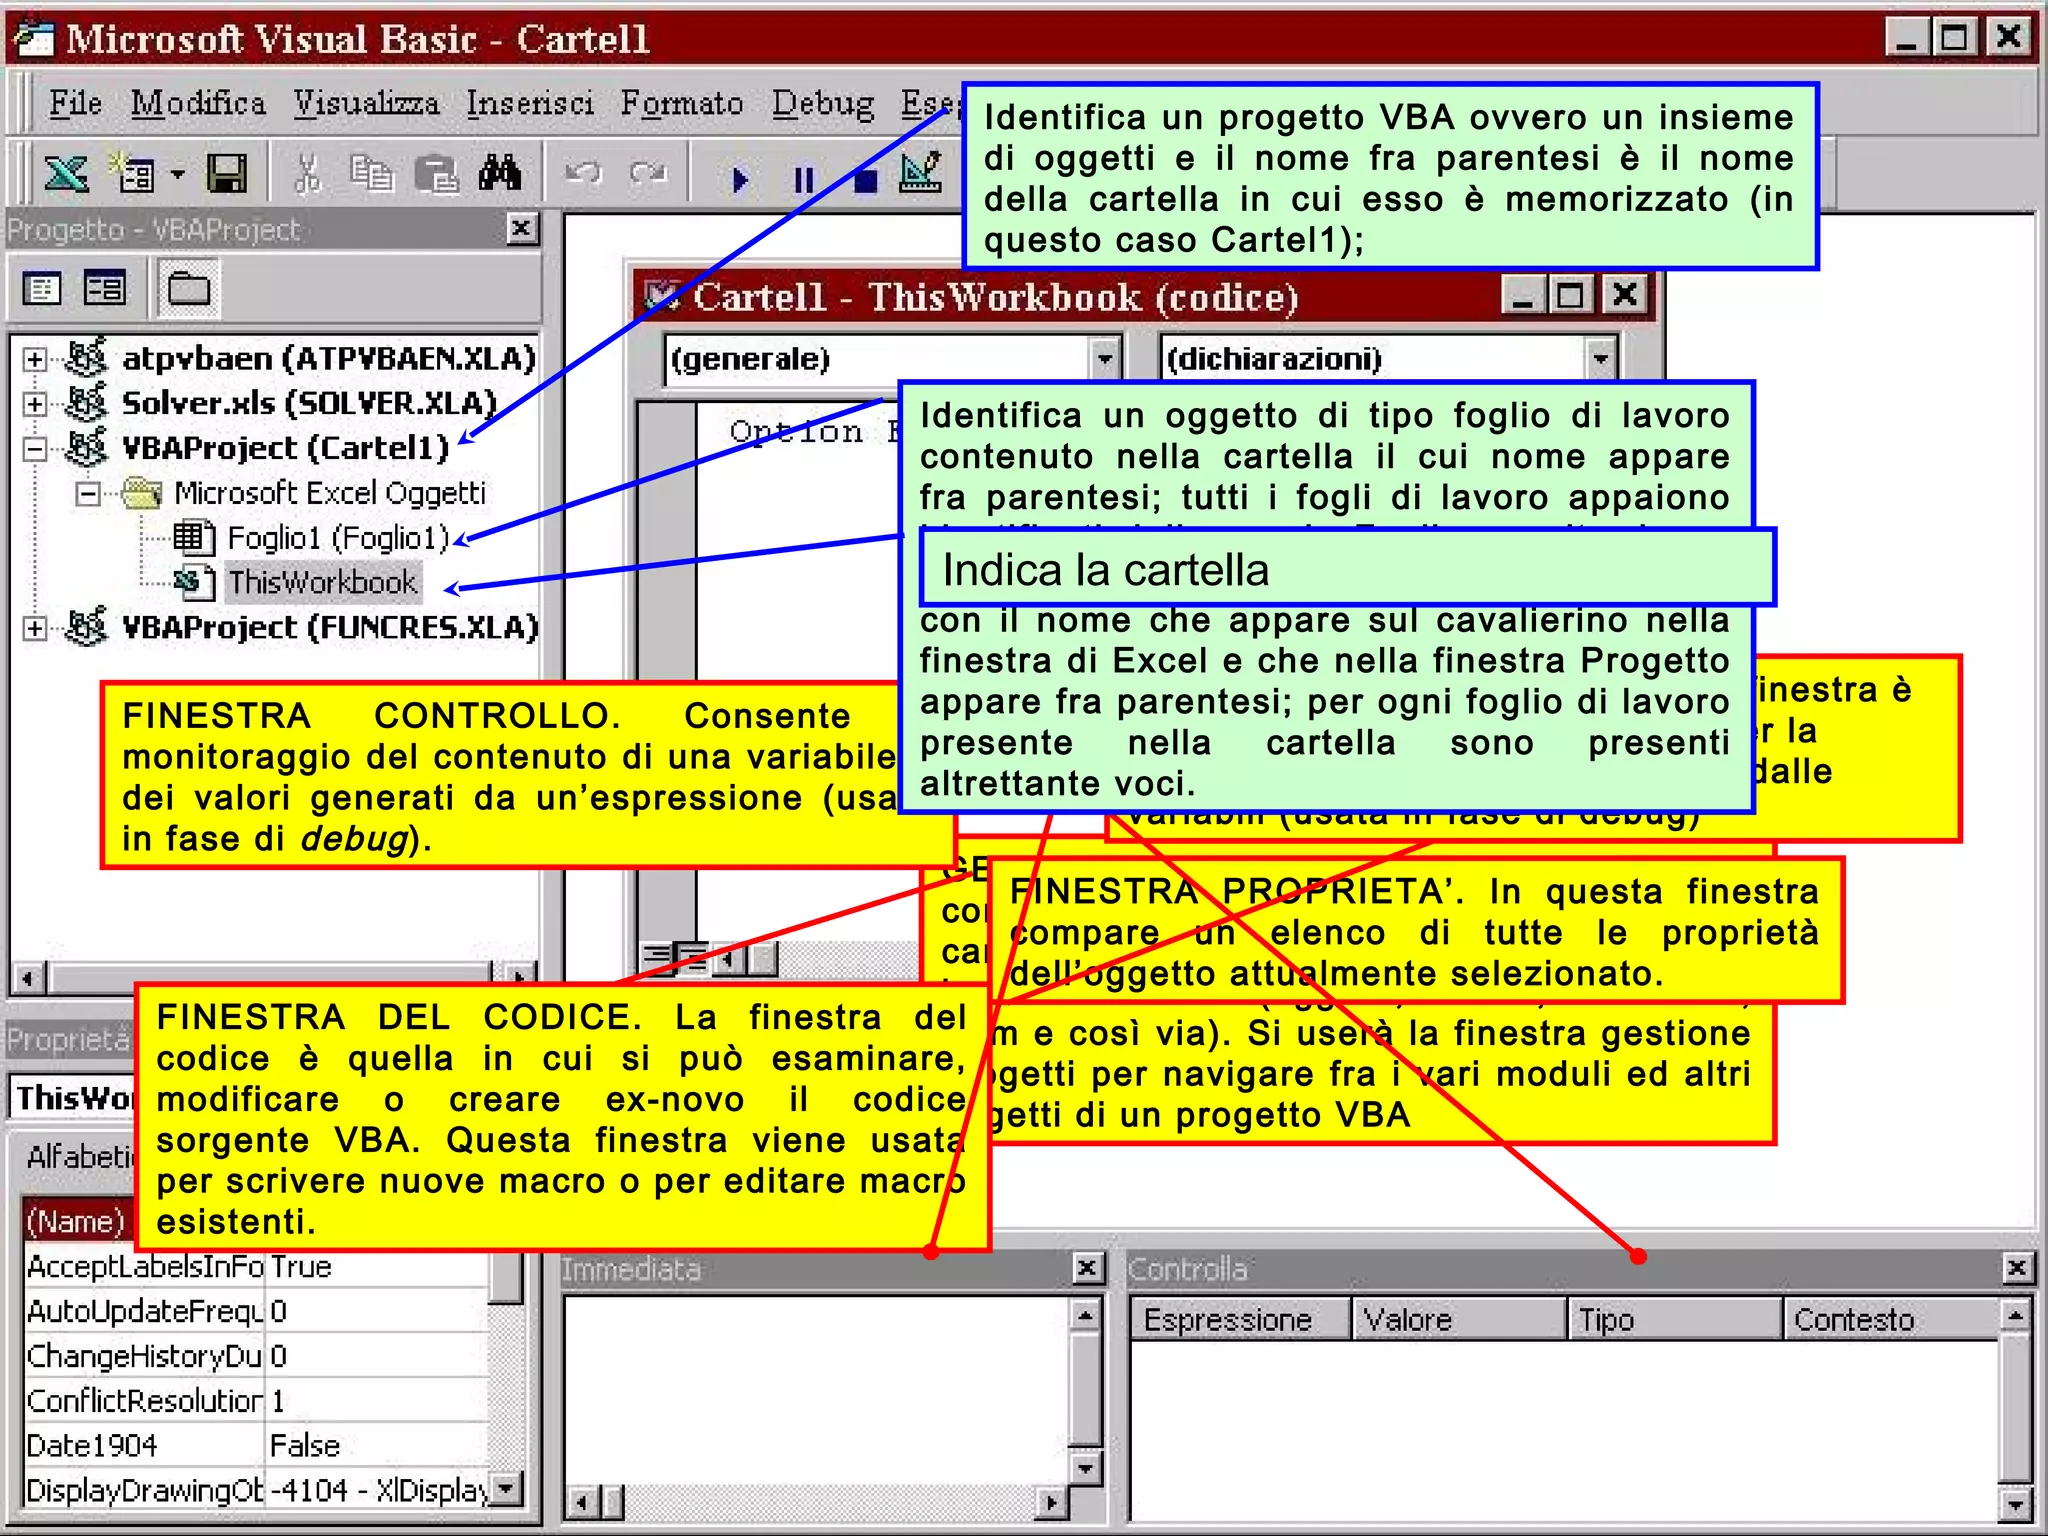Click the Insert UserForm toolbar icon
The height and width of the screenshot is (1536, 2048).
coord(131,174)
